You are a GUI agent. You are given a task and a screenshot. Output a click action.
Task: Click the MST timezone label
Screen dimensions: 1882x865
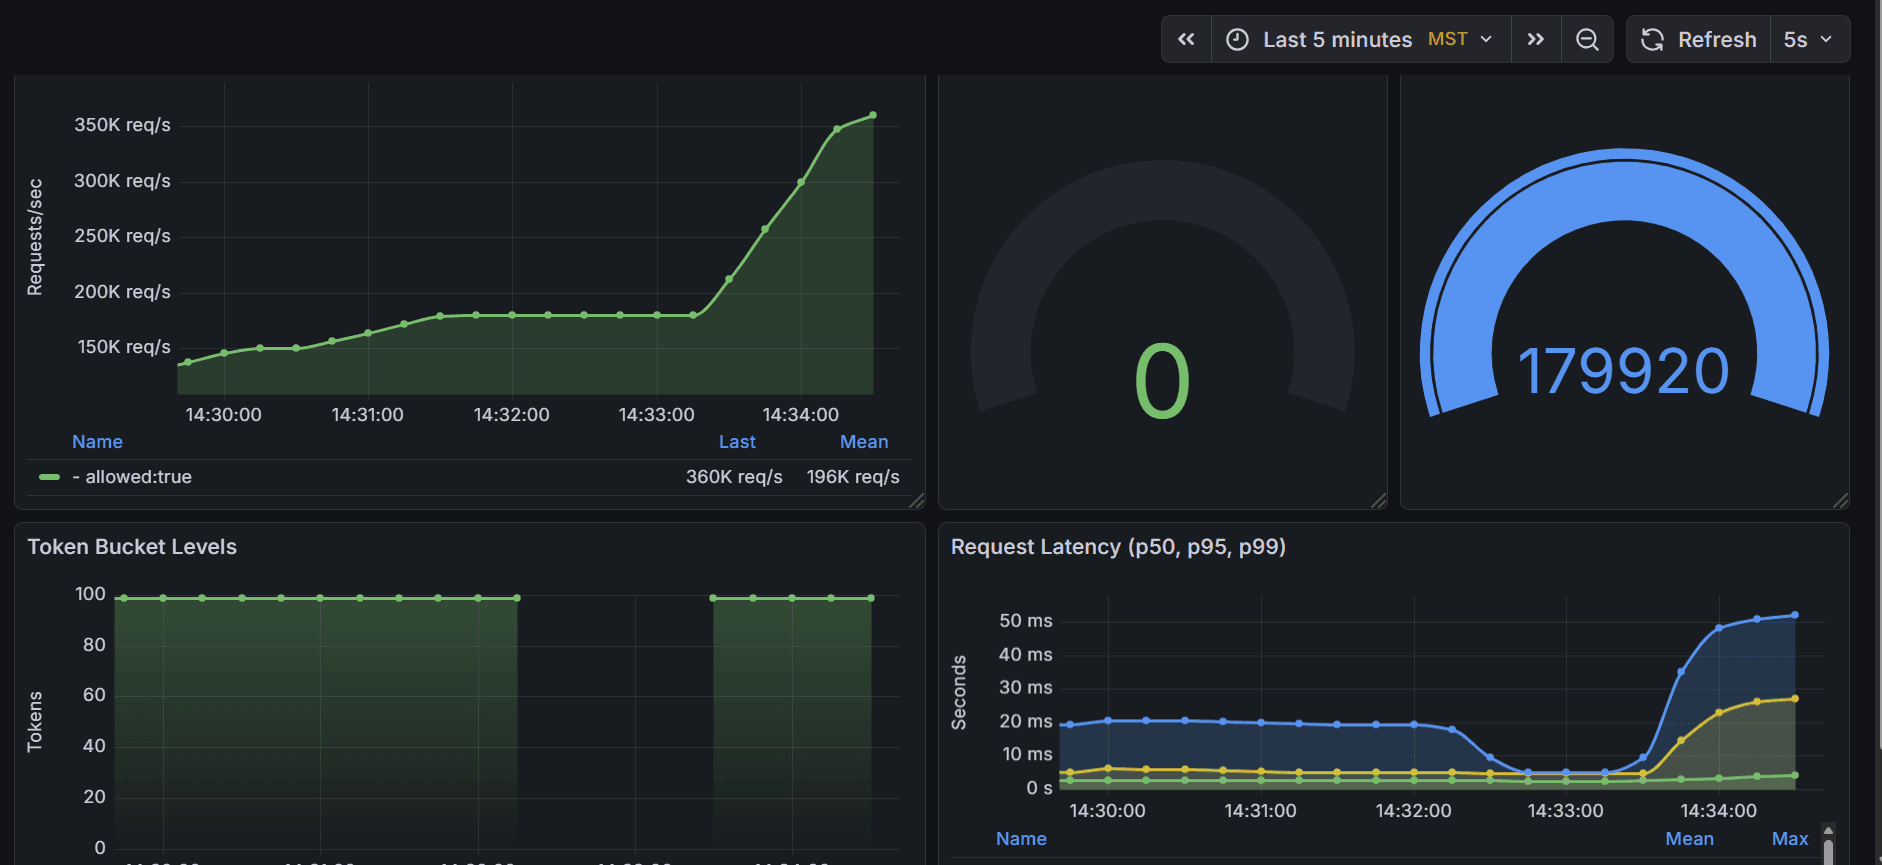pyautogui.click(x=1447, y=39)
